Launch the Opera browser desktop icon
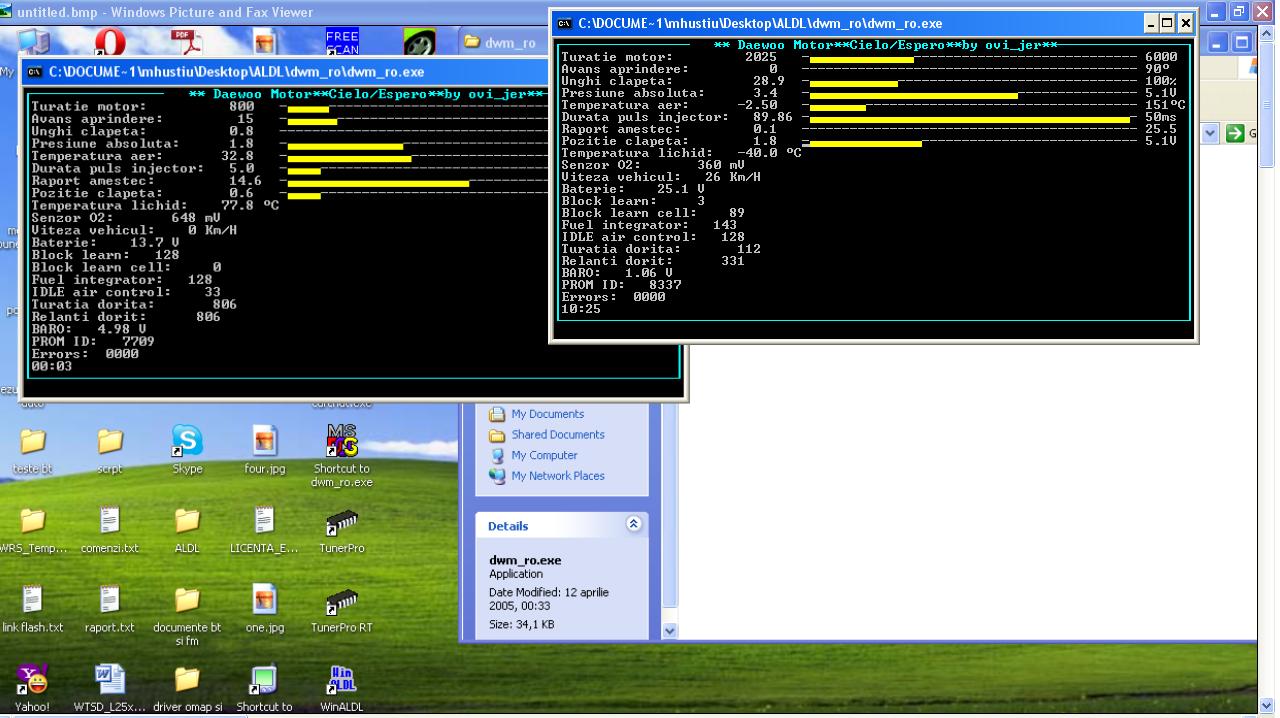The image size is (1280, 718). 110,43
